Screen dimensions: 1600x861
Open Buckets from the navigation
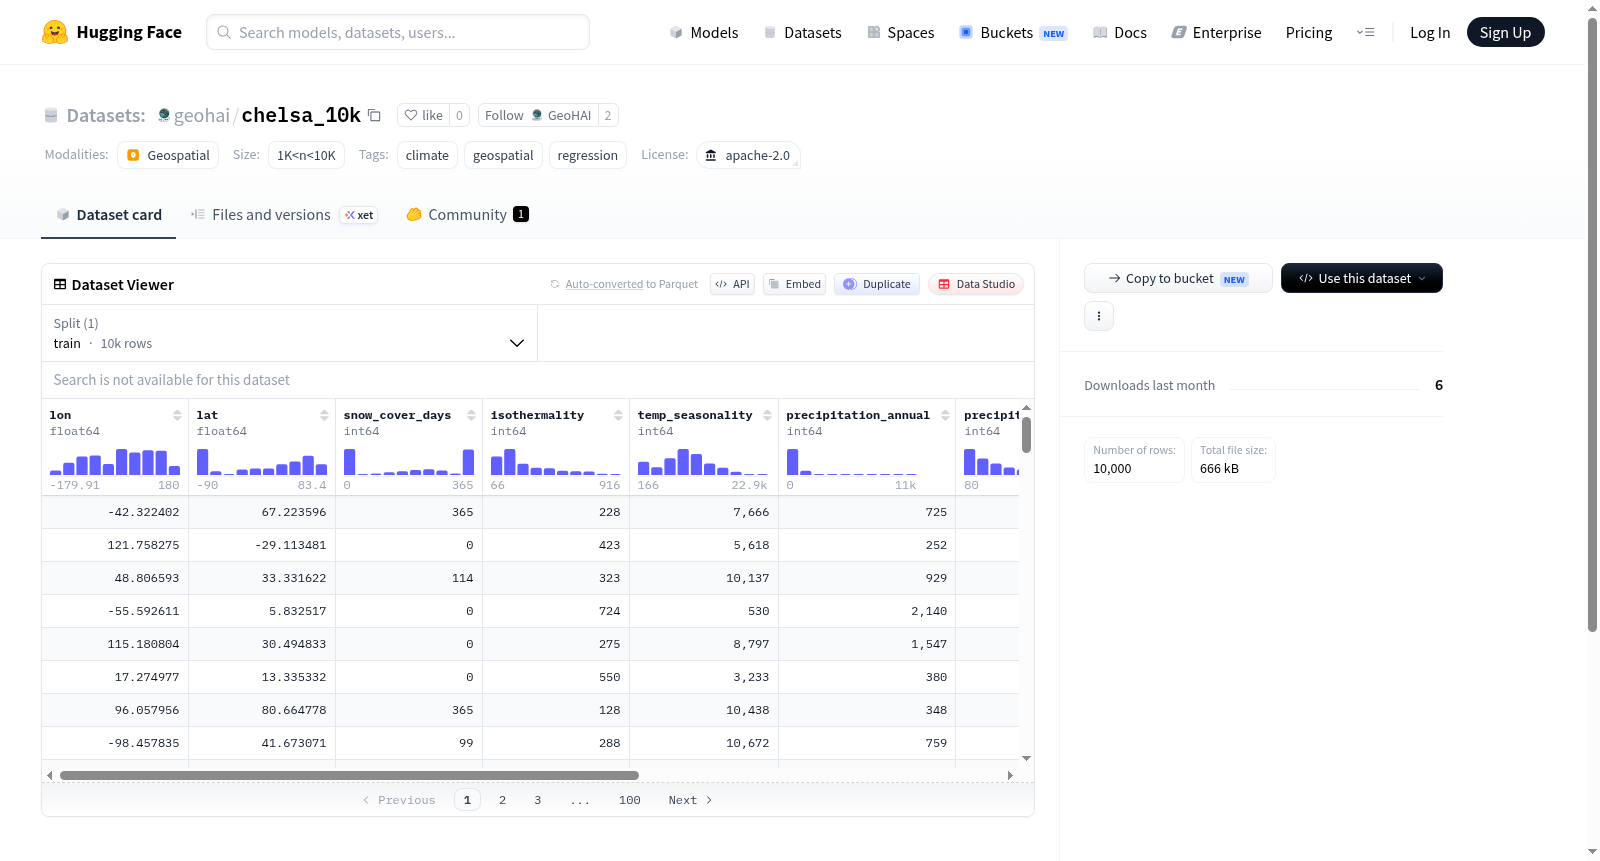(x=1013, y=32)
